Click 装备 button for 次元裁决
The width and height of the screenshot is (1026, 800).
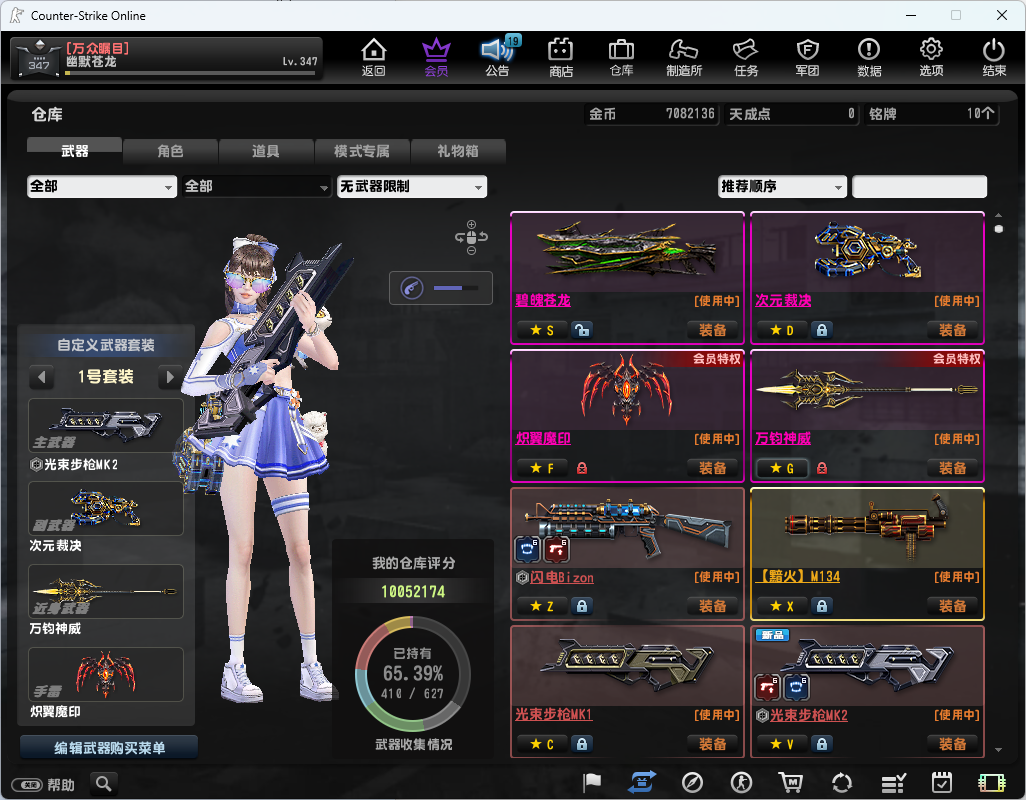(953, 330)
